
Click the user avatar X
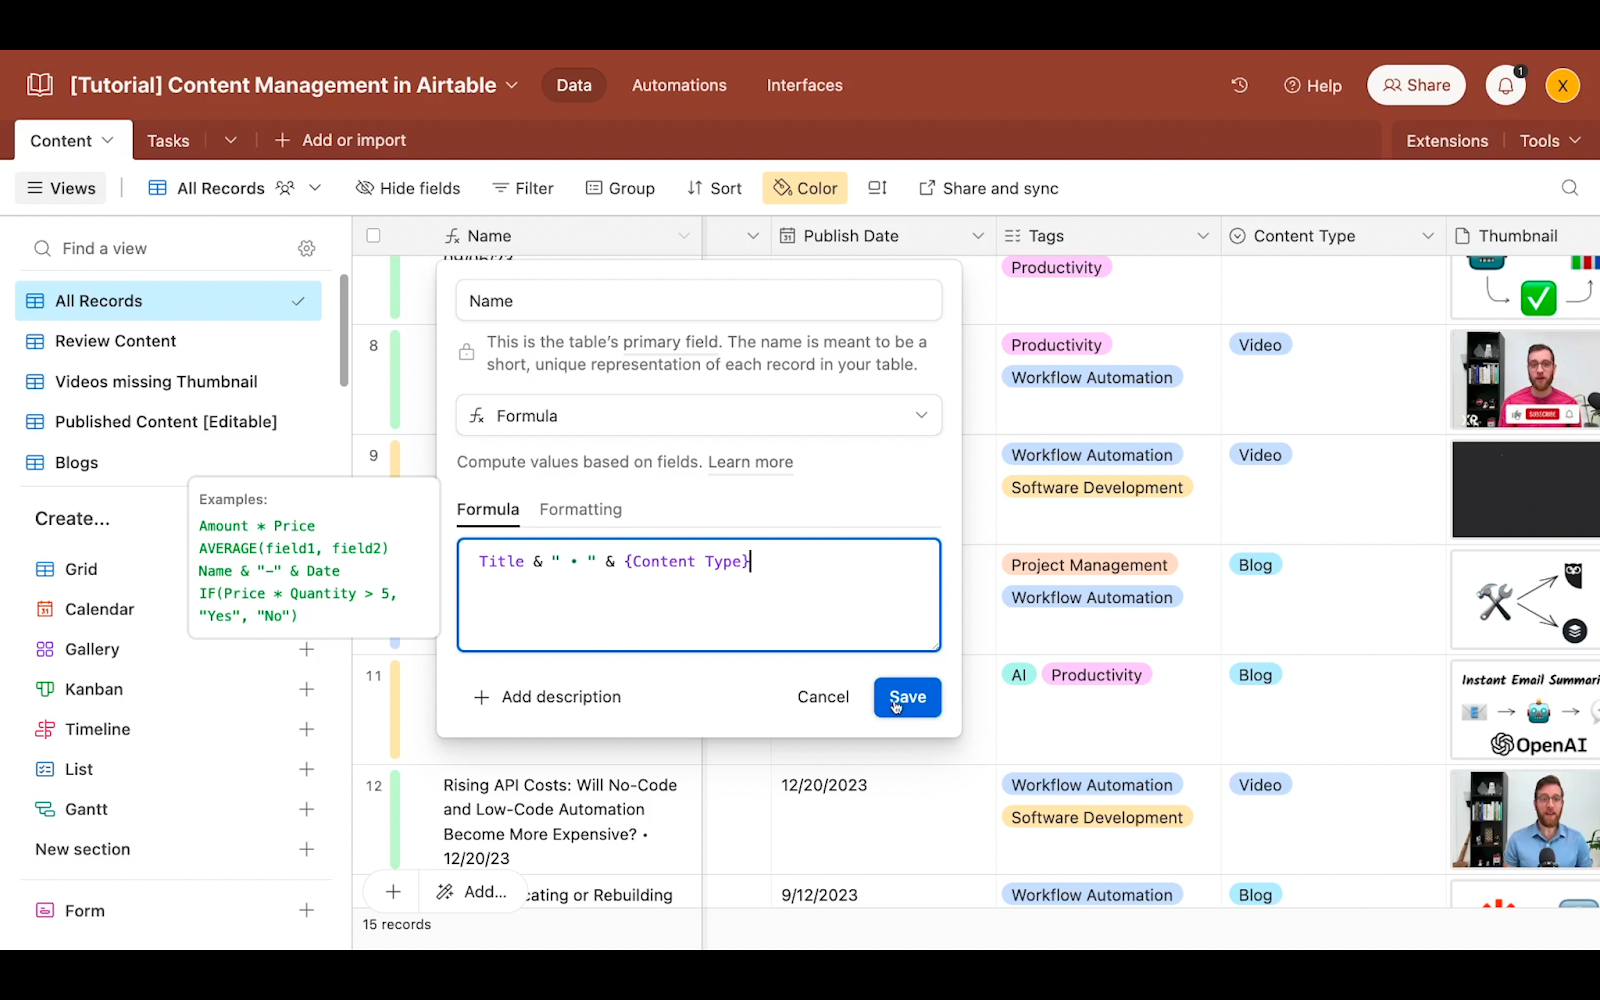pyautogui.click(x=1562, y=85)
